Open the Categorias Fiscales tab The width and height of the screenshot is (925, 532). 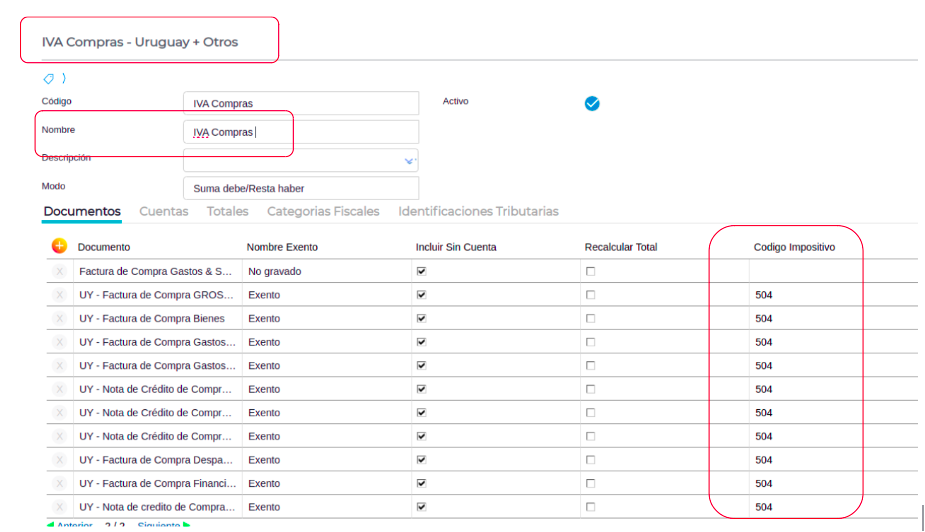tap(323, 211)
